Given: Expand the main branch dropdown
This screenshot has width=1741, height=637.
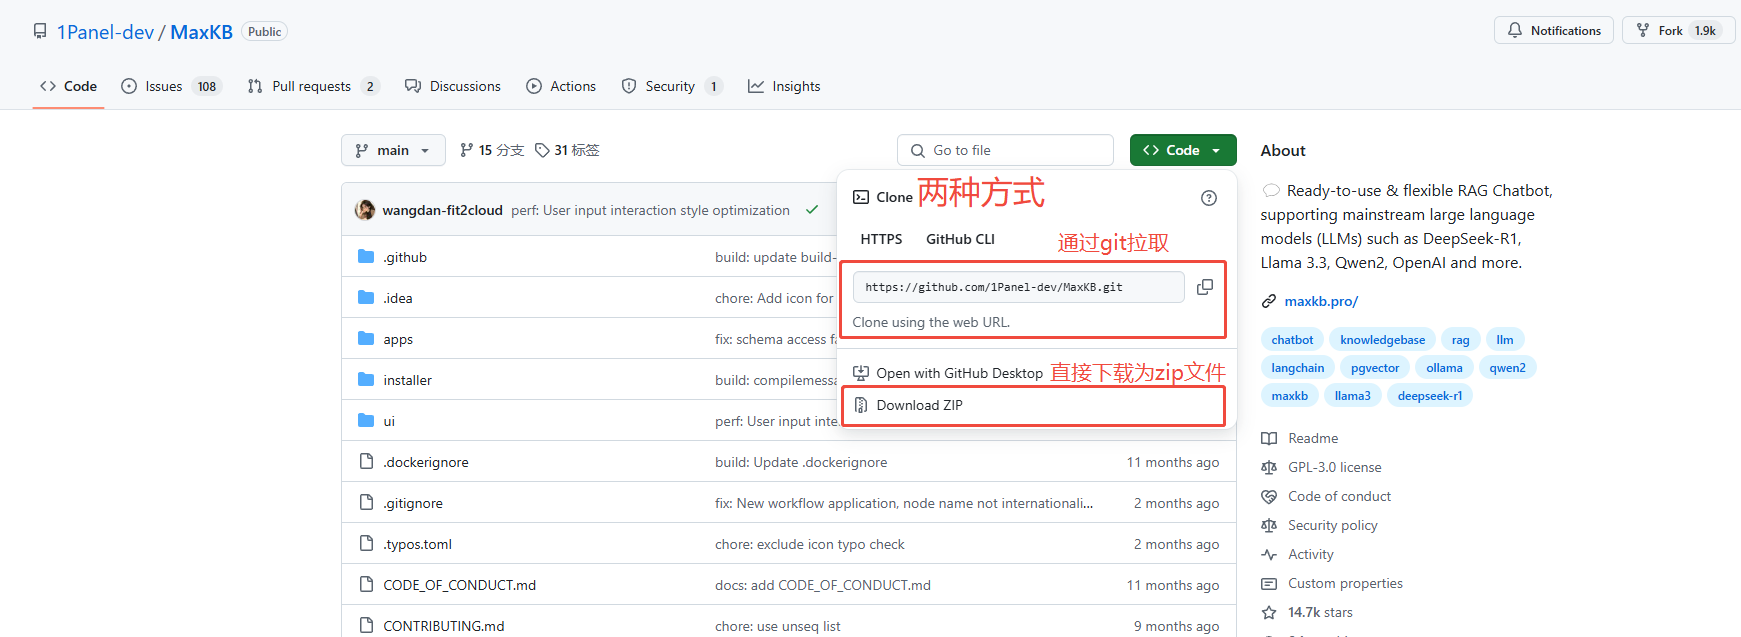Looking at the screenshot, I should [x=393, y=150].
